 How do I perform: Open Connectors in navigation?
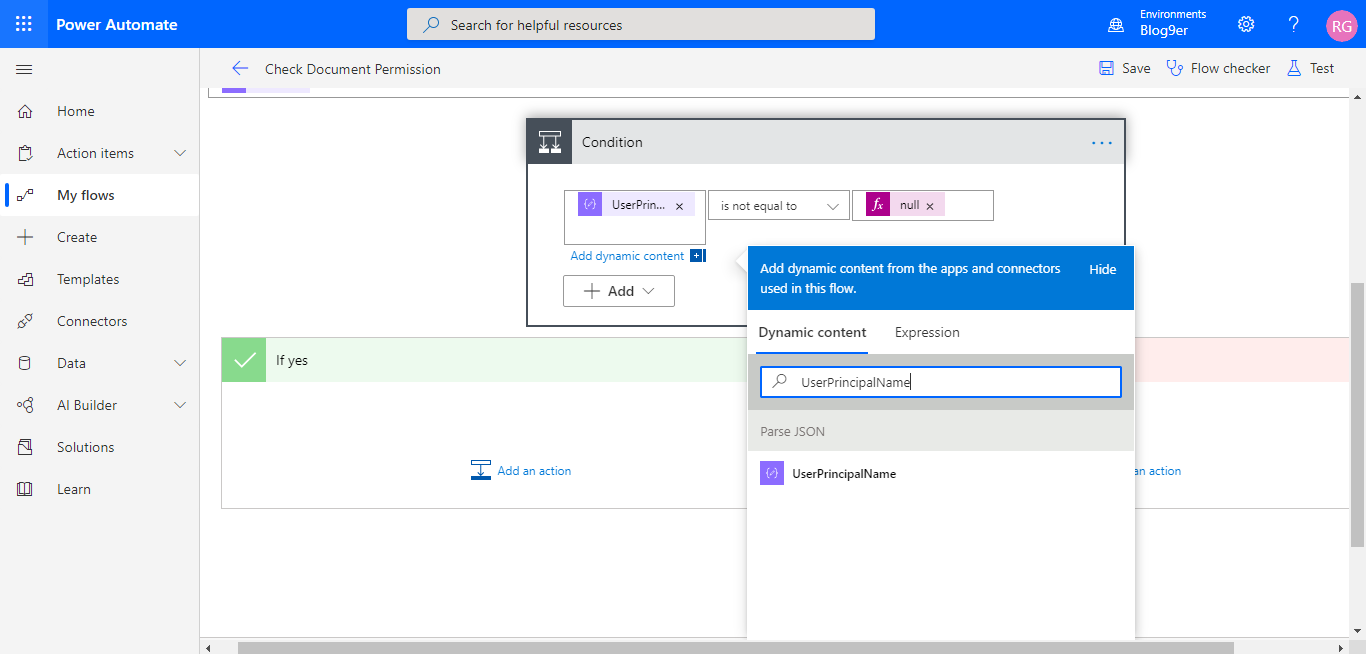pos(99,321)
